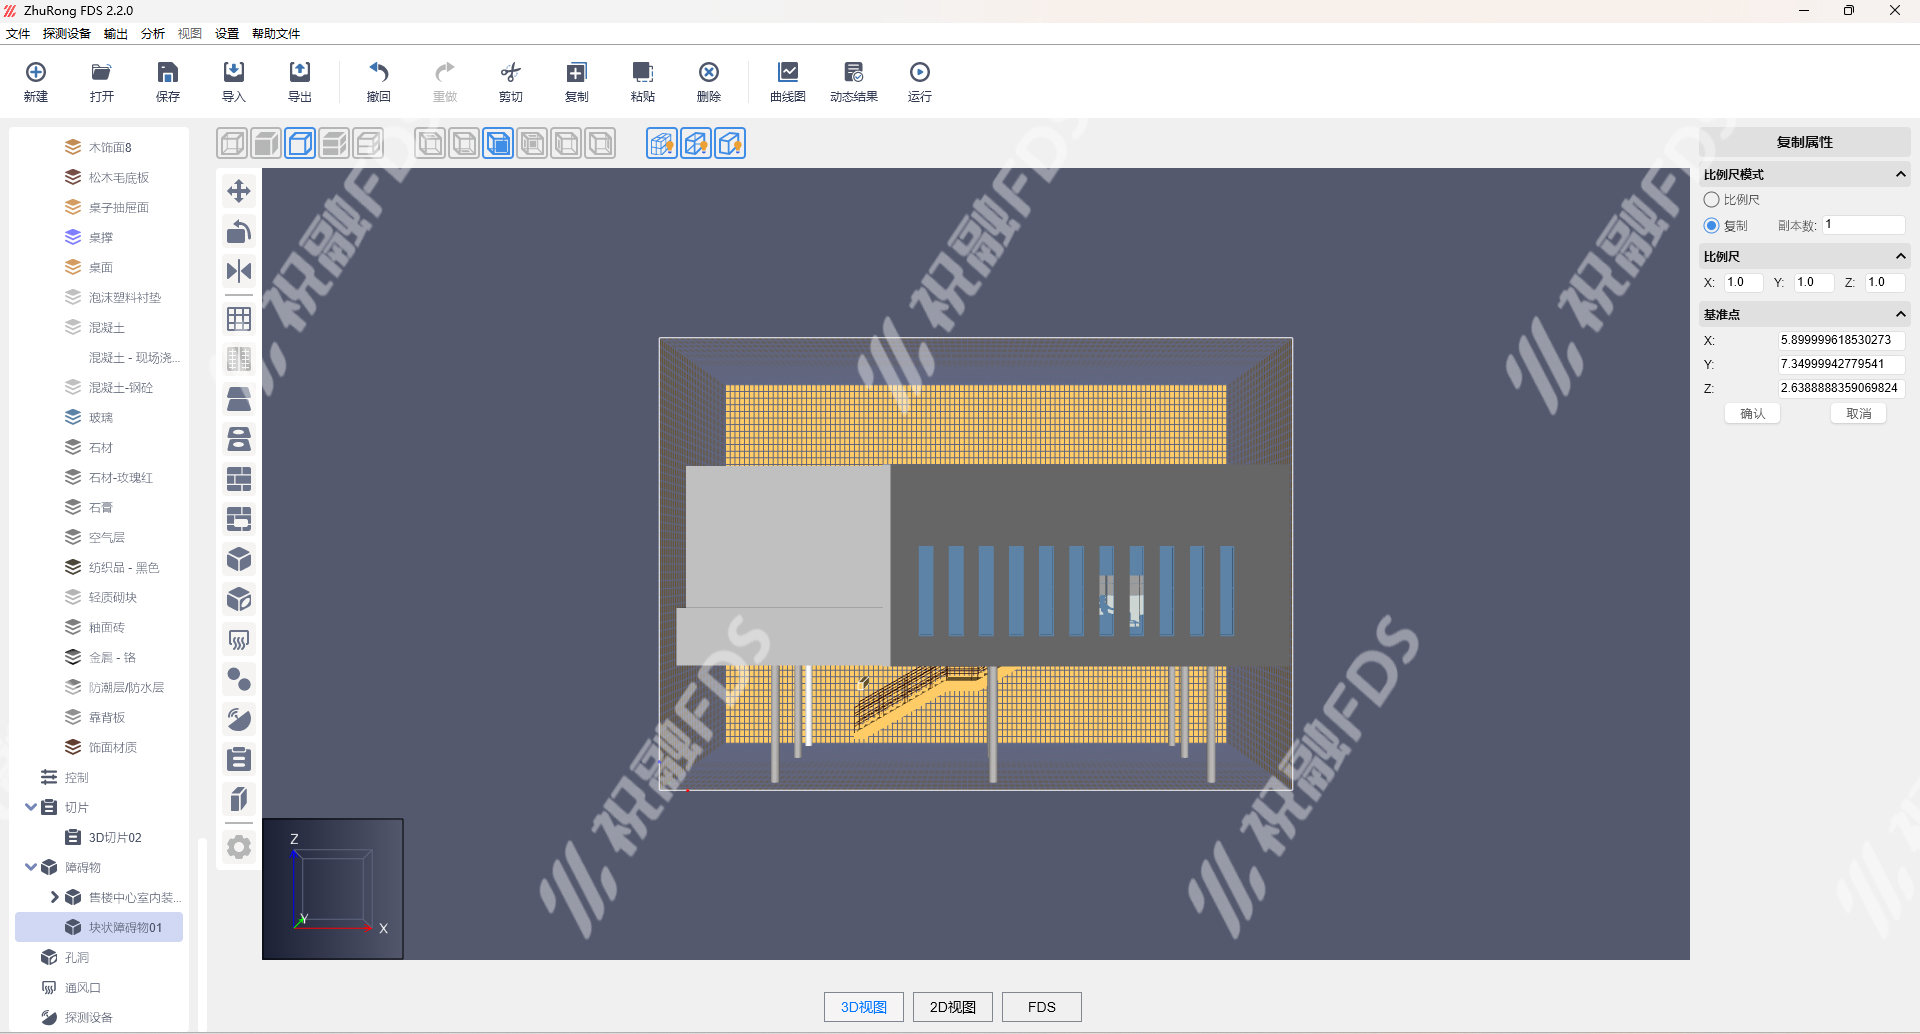Select the 比例尺 radio button
Image resolution: width=1920 pixels, height=1034 pixels.
(x=1711, y=200)
